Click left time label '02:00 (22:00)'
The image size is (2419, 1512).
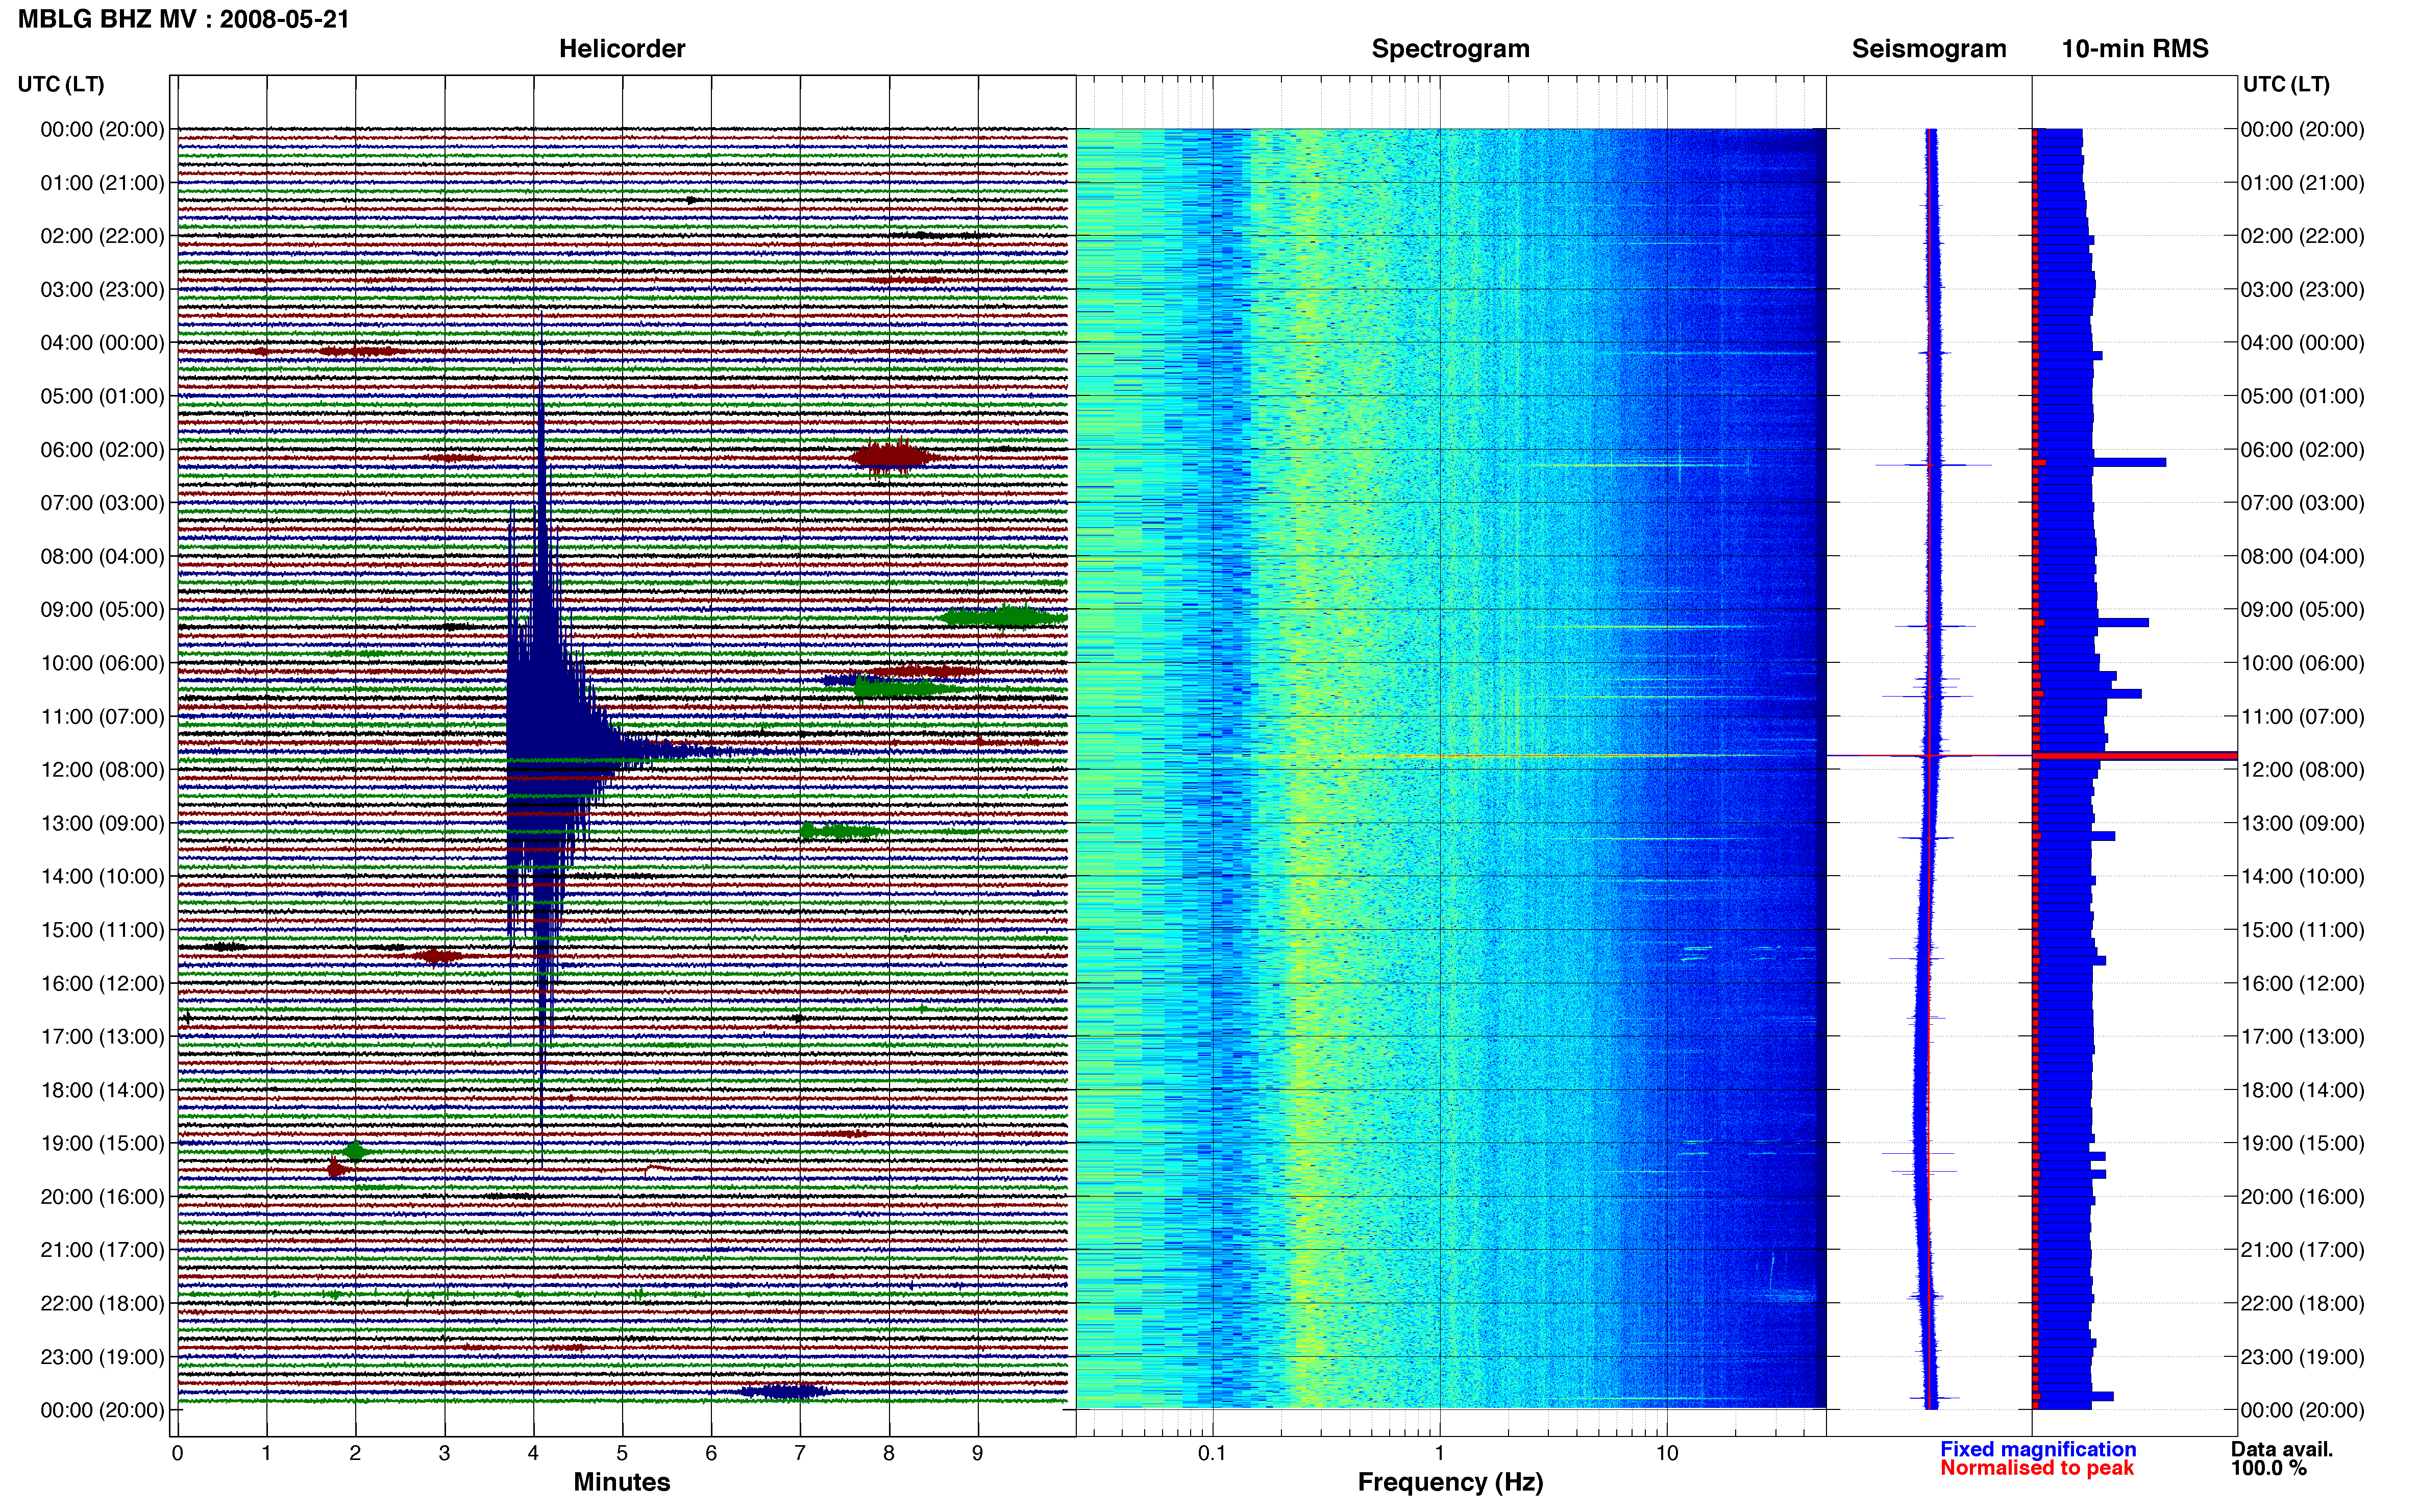coord(102,236)
